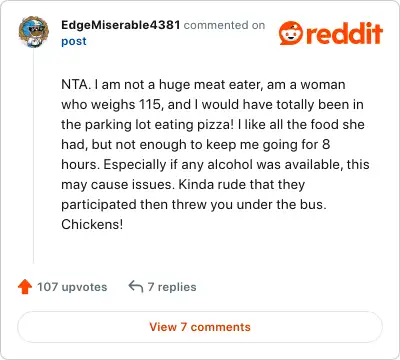Click the word "alcohol" in the comment
This screenshot has width=400, height=360.
click(x=230, y=164)
